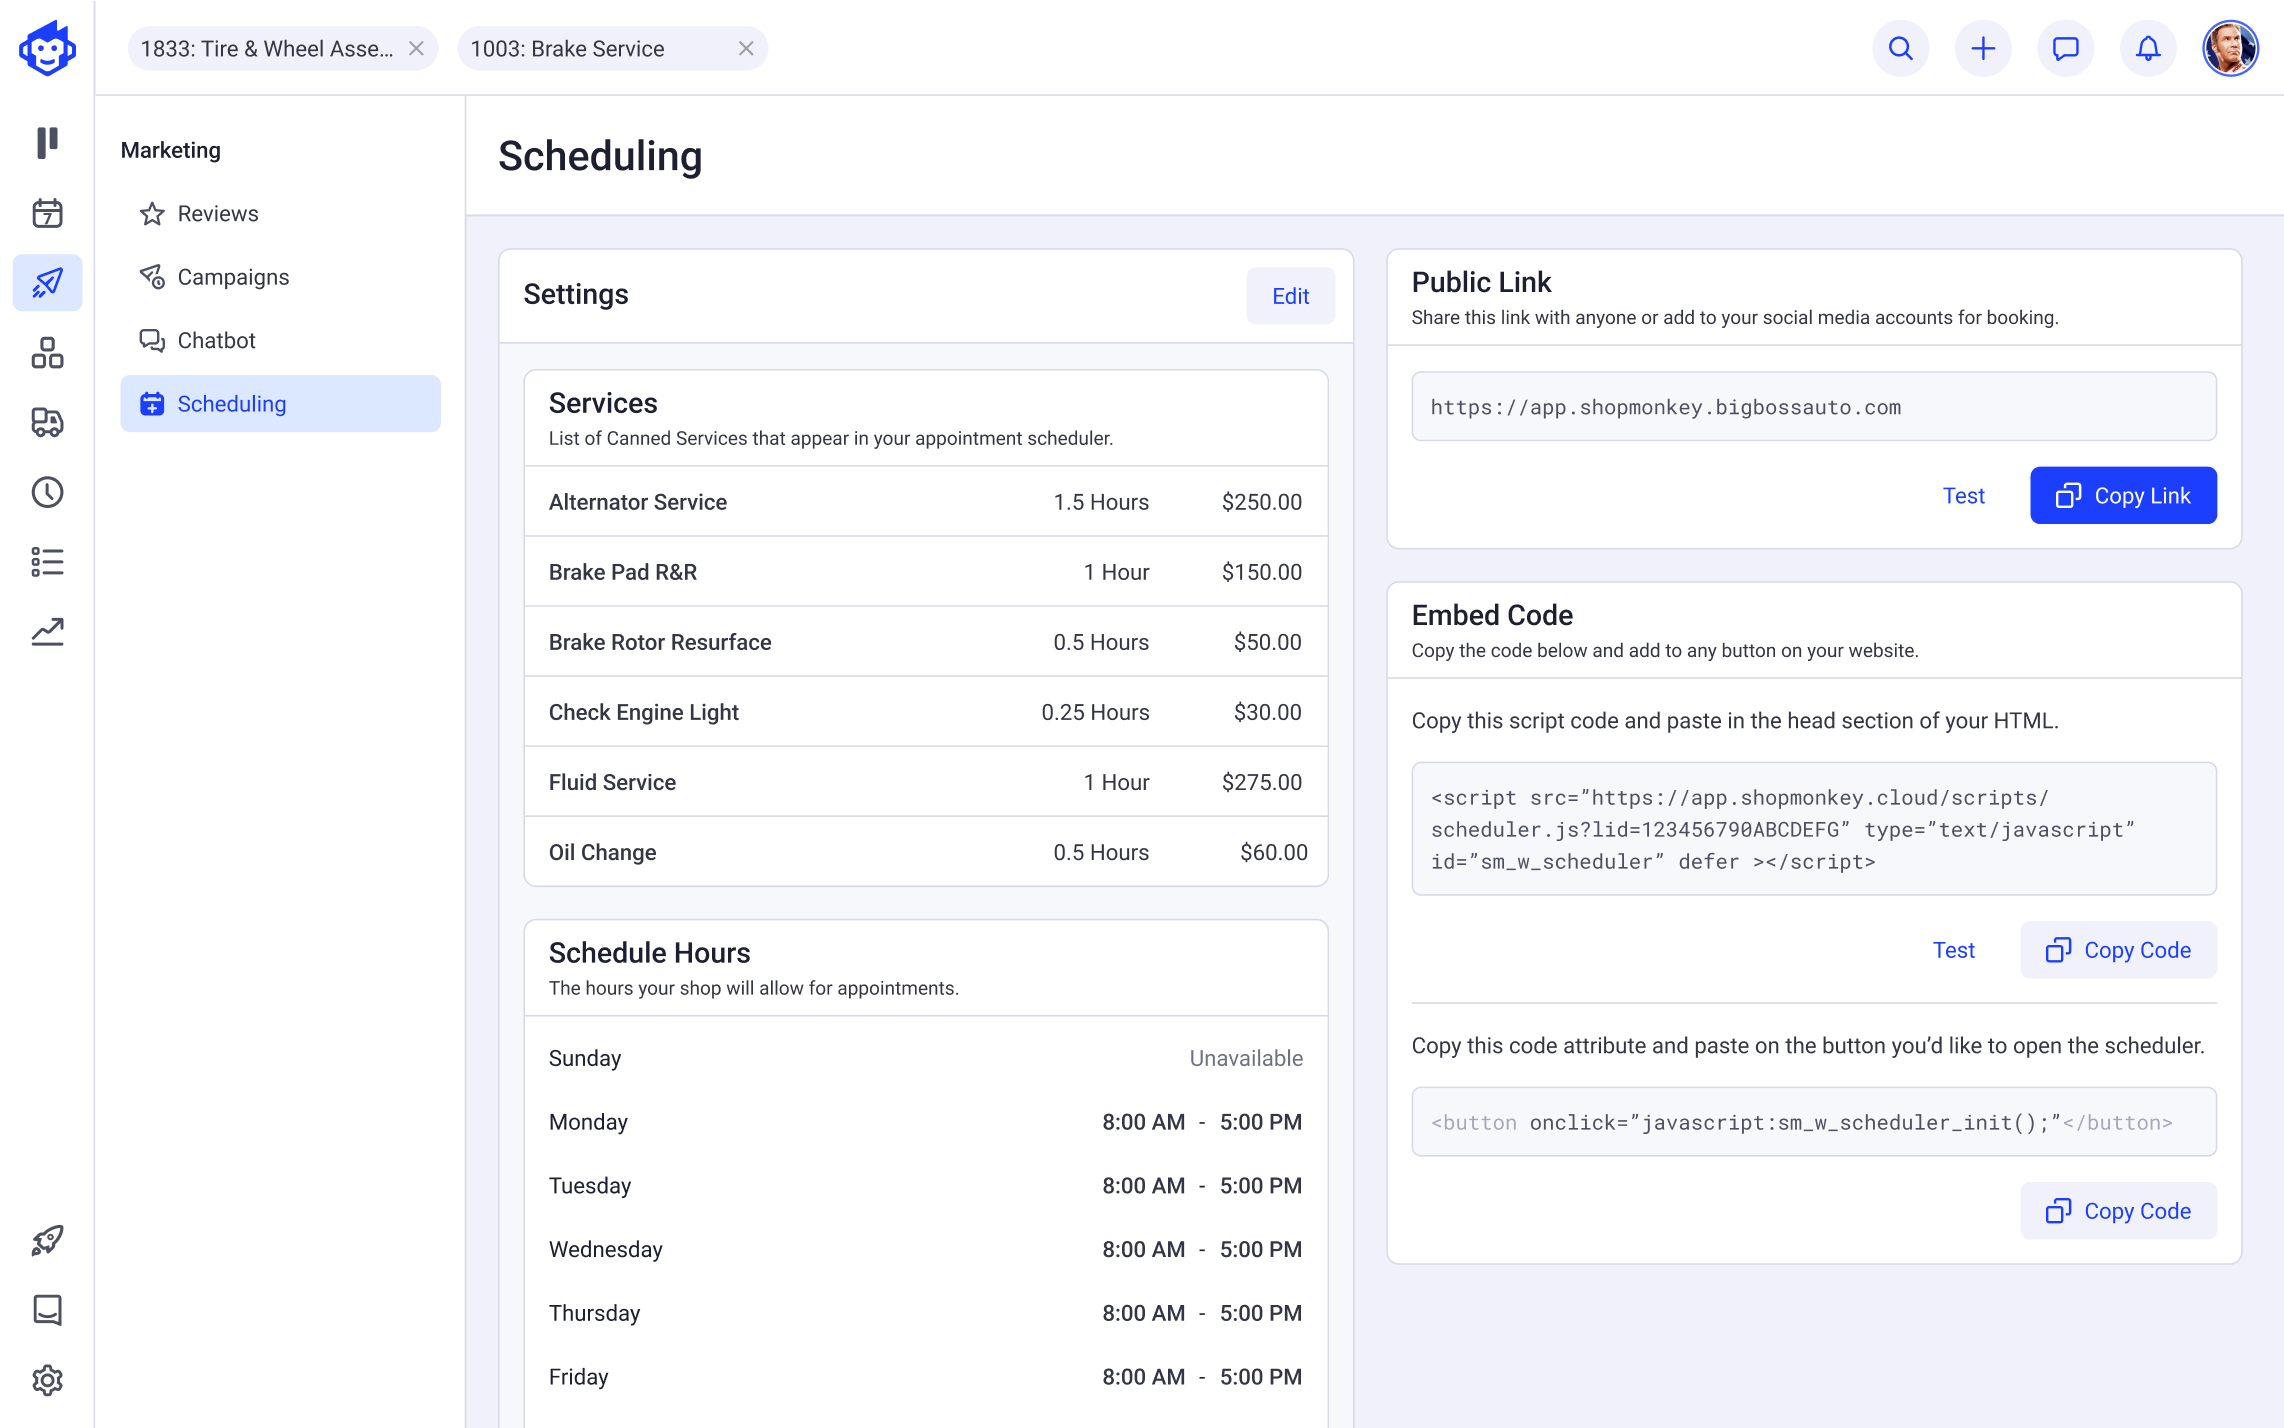2284x1428 pixels.
Task: Open the book guide icon in sidebar
Action: pos(47,1310)
